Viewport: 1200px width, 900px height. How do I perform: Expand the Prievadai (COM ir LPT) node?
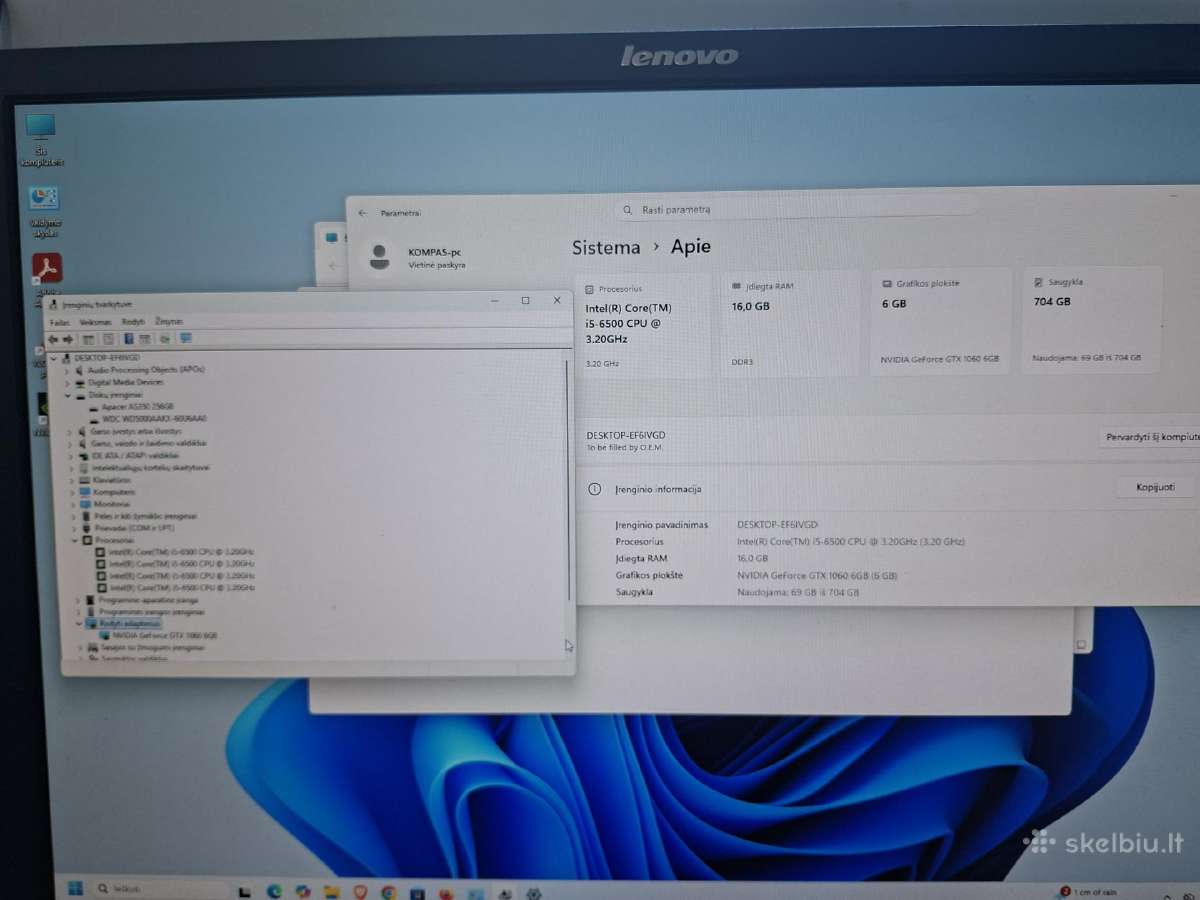pyautogui.click(x=73, y=528)
